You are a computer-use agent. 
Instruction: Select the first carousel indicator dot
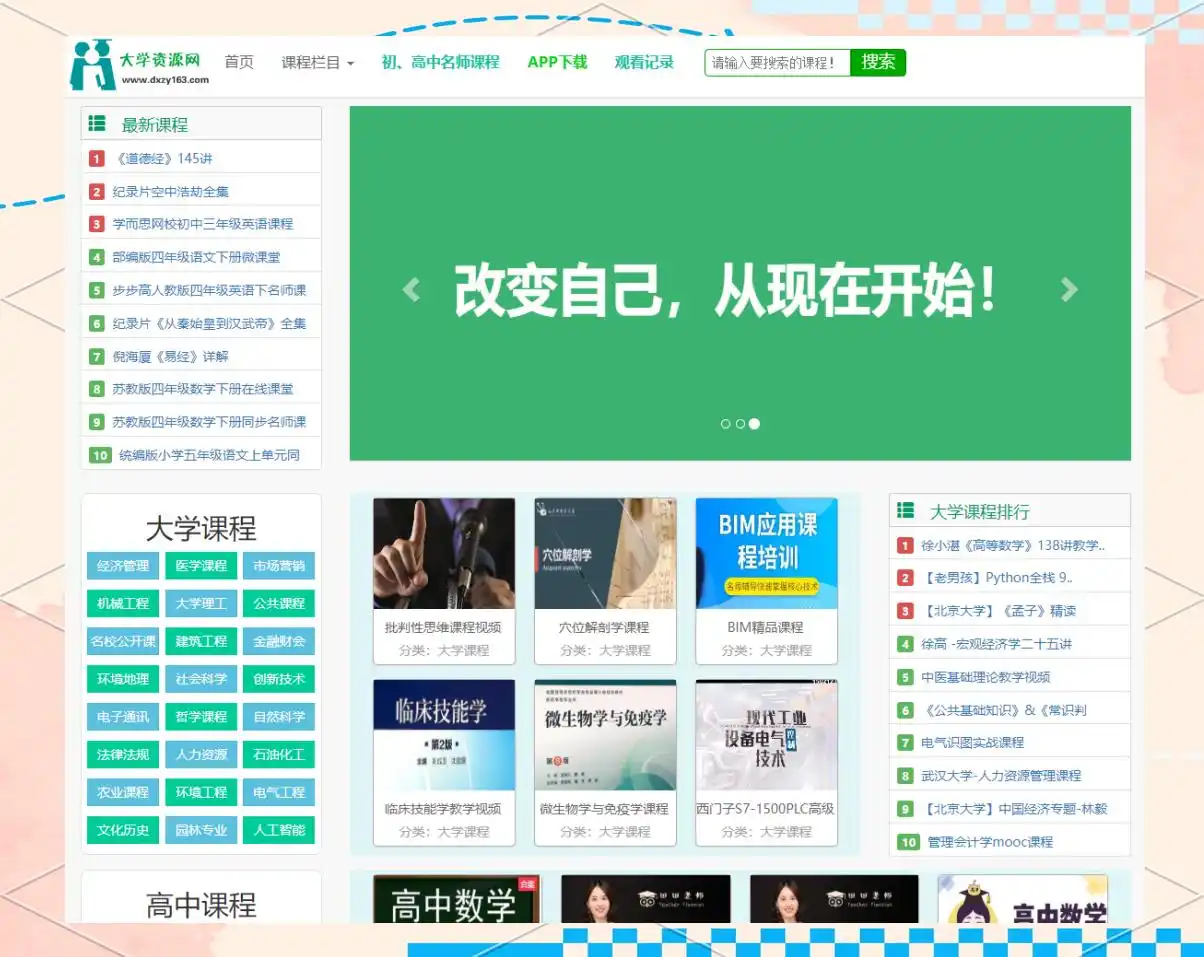point(726,424)
